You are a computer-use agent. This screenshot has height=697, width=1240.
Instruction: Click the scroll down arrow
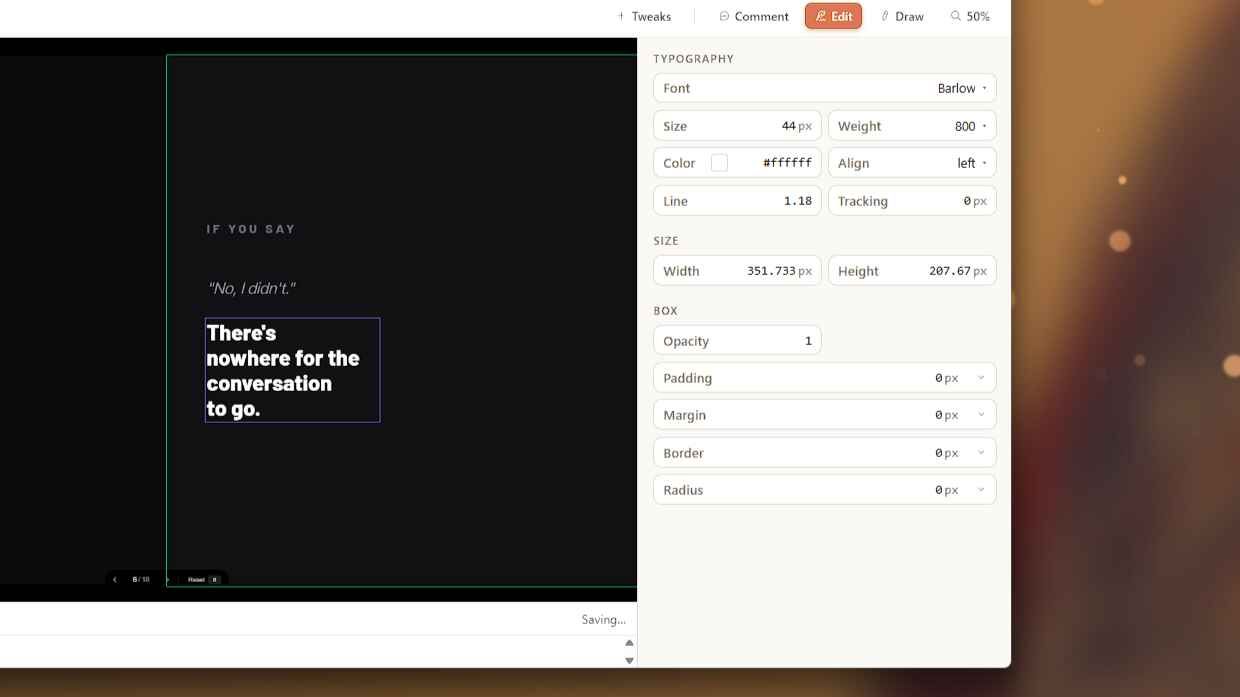[629, 660]
